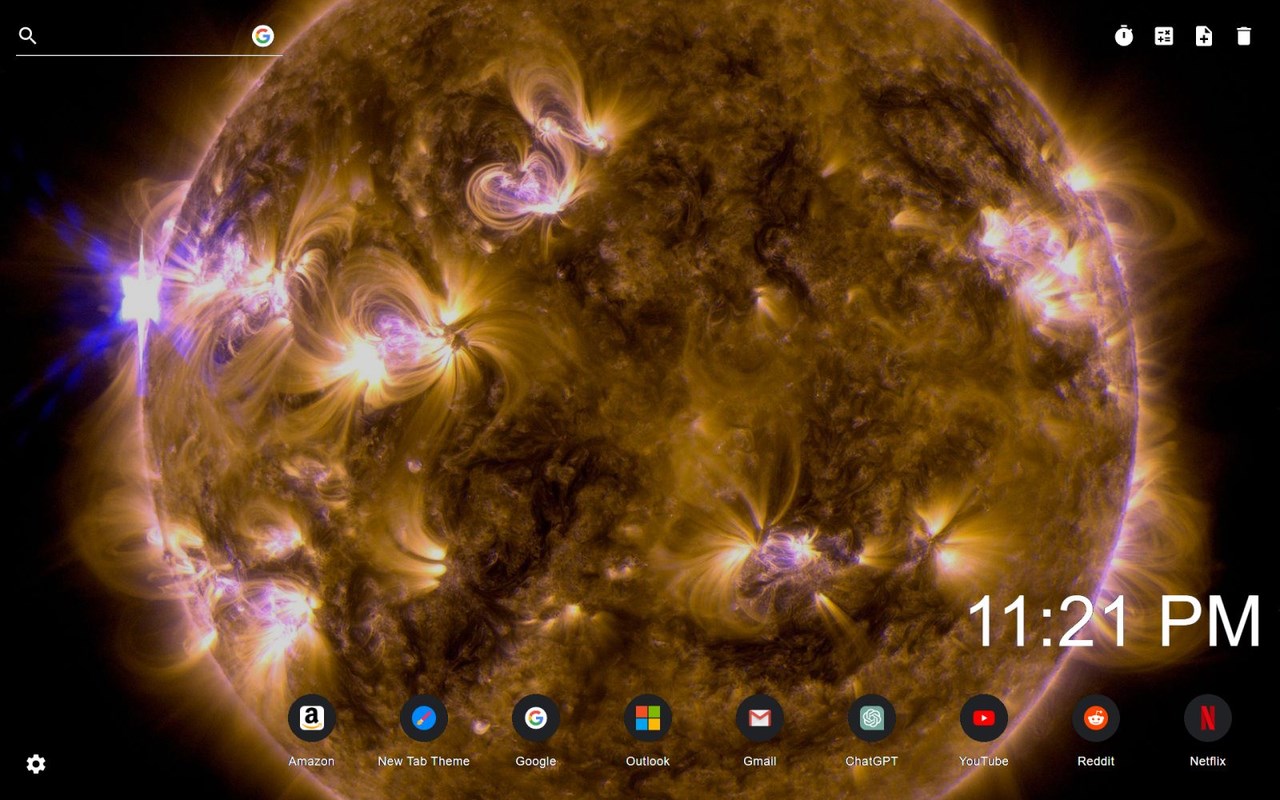Image resolution: width=1280 pixels, height=800 pixels.
Task: Click the 11:21 PM clock
Action: click(1114, 622)
